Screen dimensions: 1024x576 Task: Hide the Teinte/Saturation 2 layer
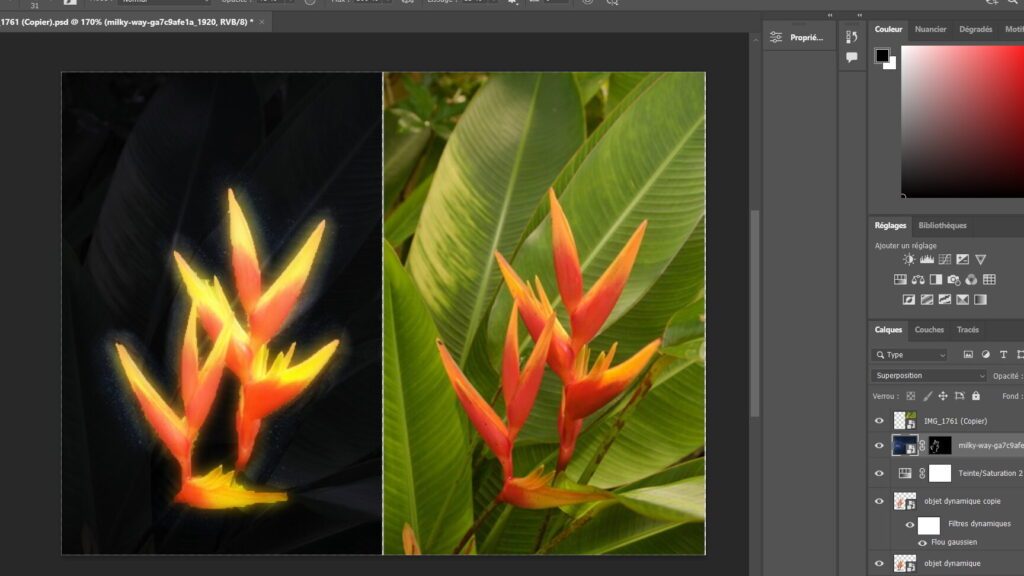(x=879, y=473)
